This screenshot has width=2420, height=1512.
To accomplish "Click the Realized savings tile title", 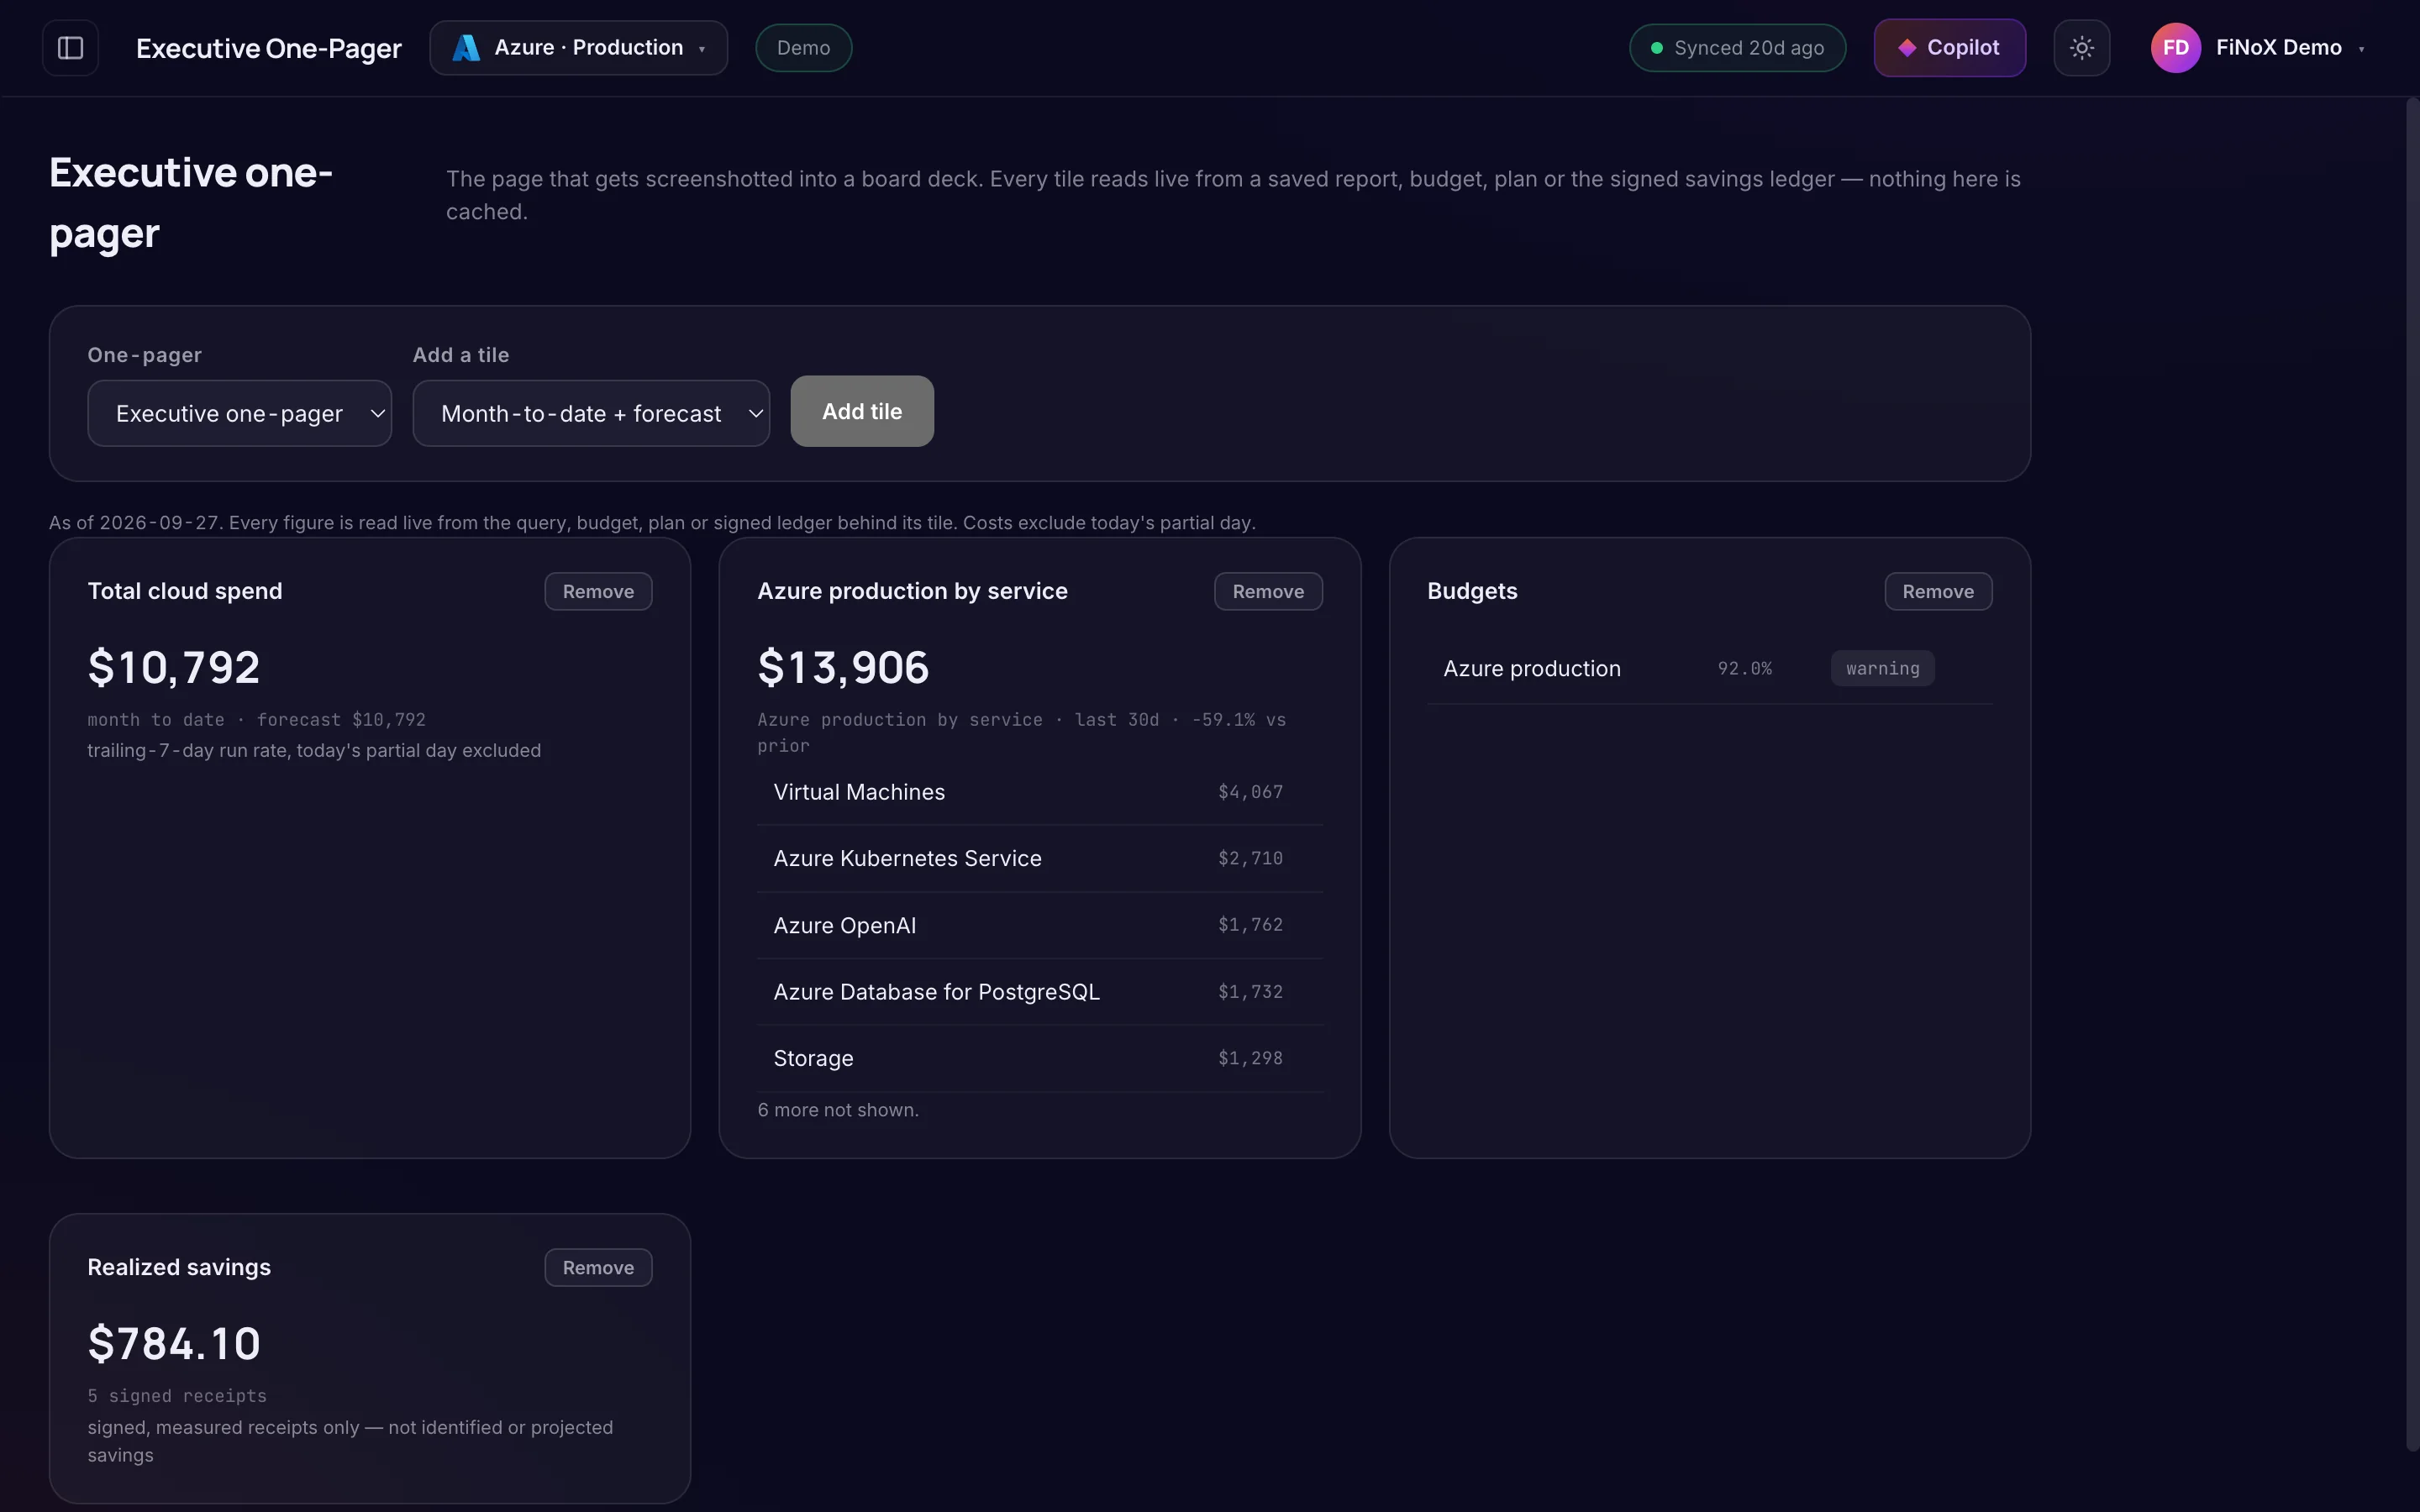I will tap(179, 1267).
